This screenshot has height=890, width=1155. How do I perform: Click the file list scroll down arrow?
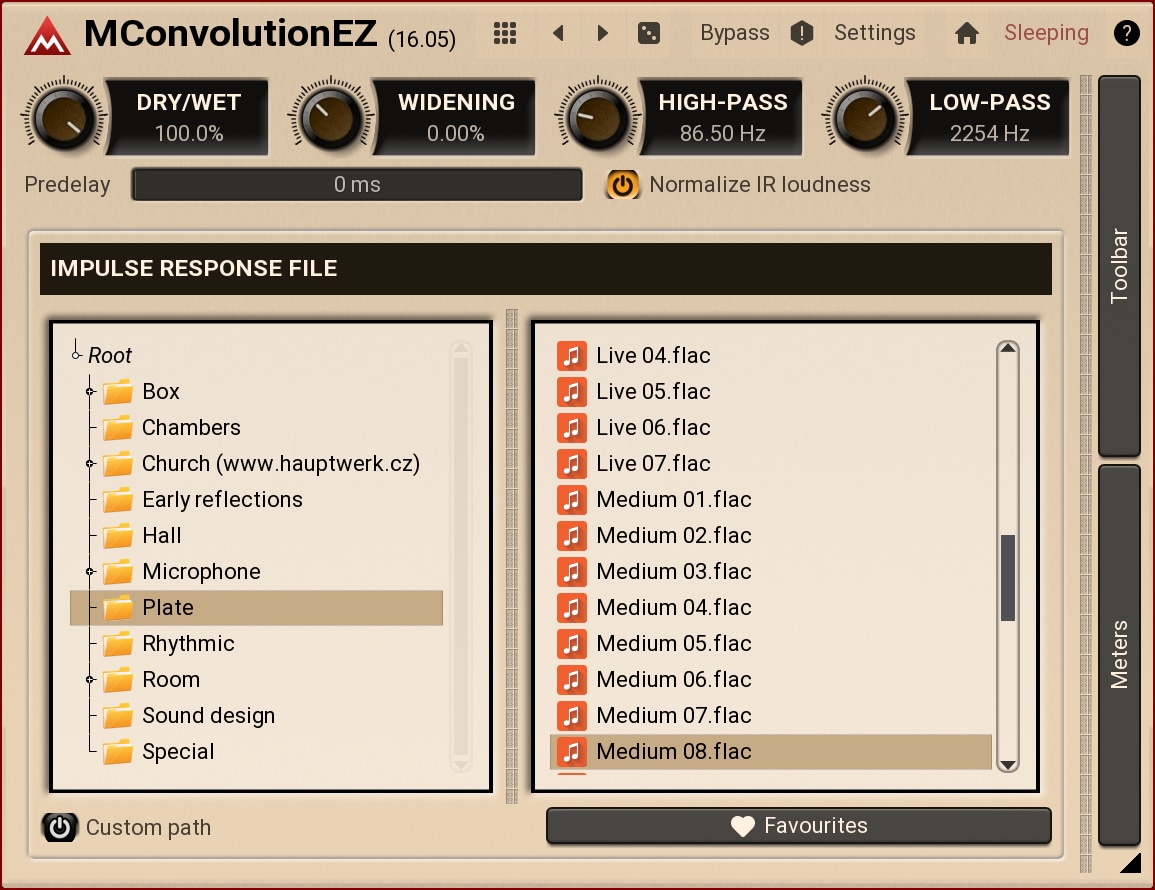point(1008,764)
